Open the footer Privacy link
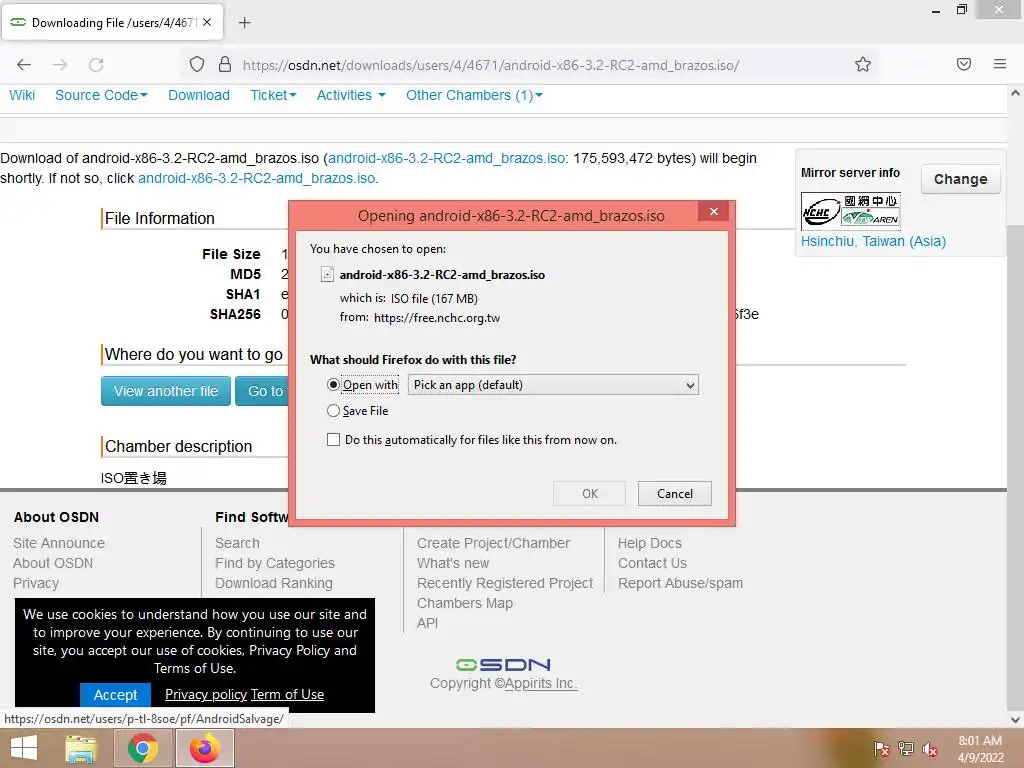This screenshot has width=1024, height=768. [36, 583]
